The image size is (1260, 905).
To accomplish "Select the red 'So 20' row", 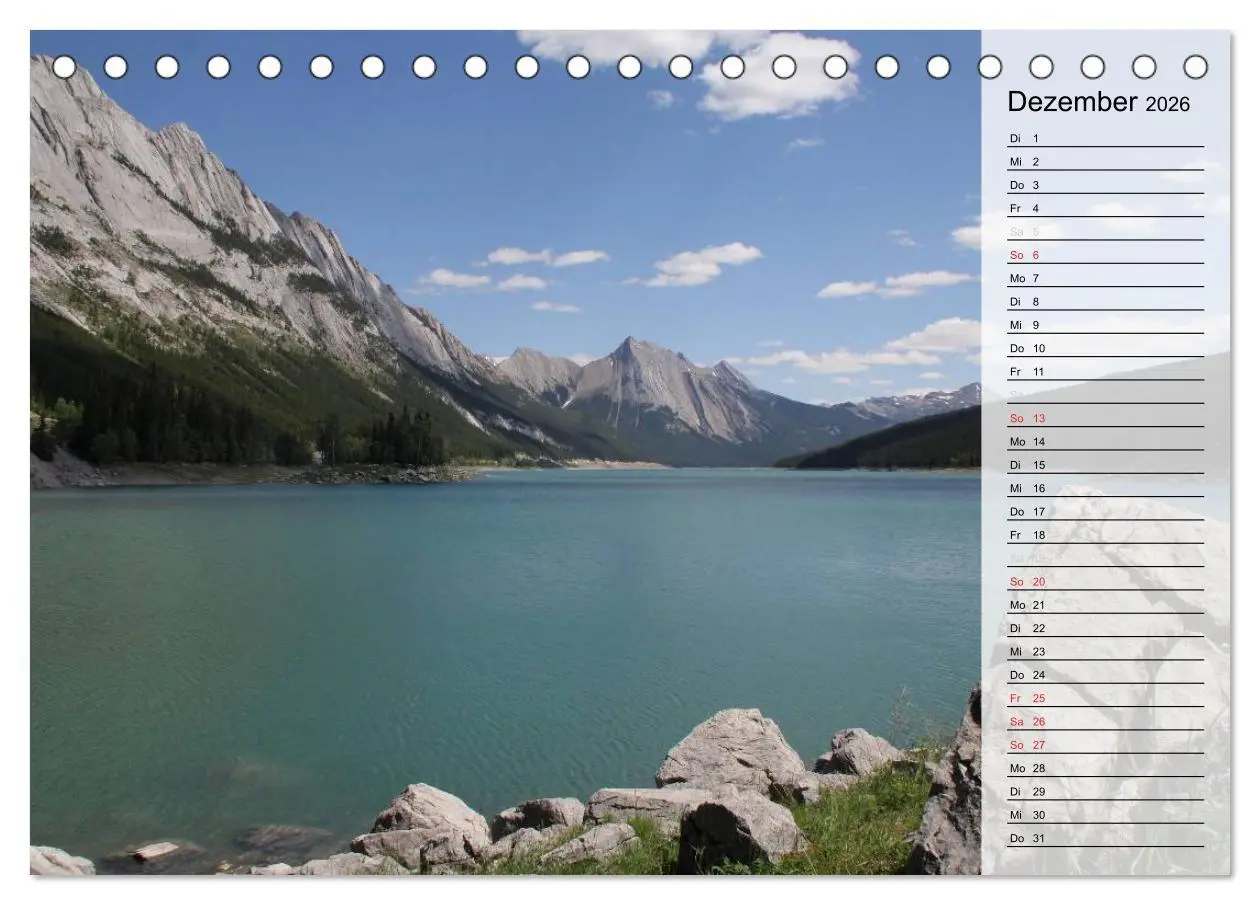I will (x=1105, y=581).
